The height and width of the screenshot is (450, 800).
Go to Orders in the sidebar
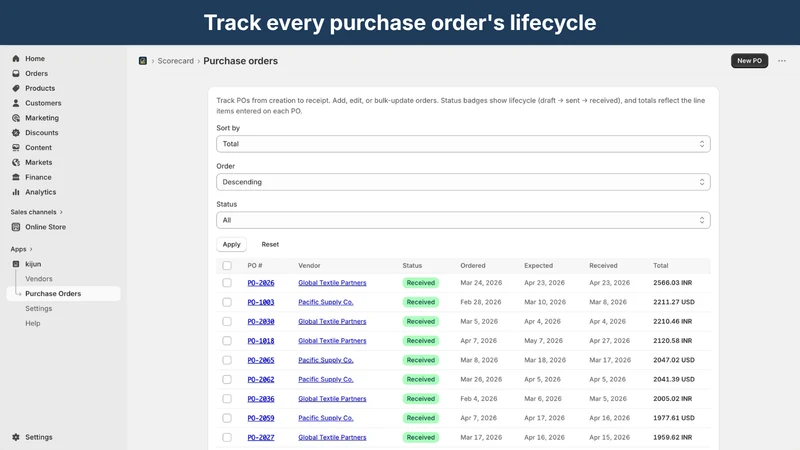coord(36,73)
